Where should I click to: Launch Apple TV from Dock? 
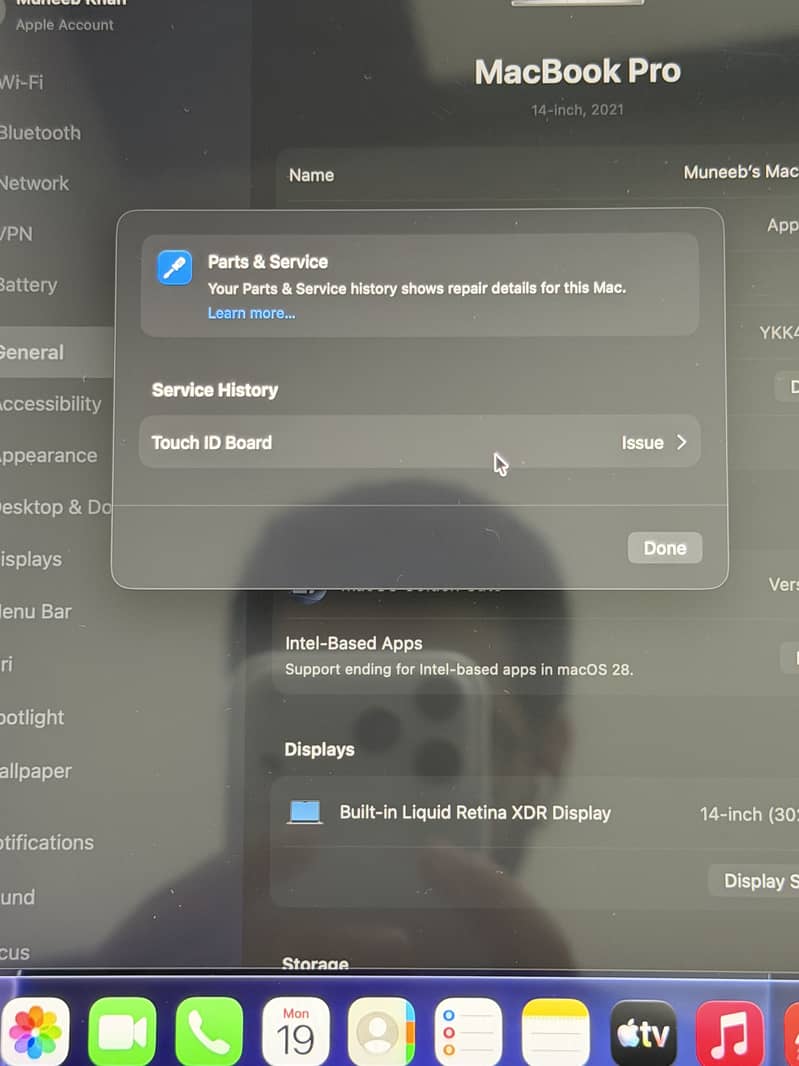point(643,1033)
